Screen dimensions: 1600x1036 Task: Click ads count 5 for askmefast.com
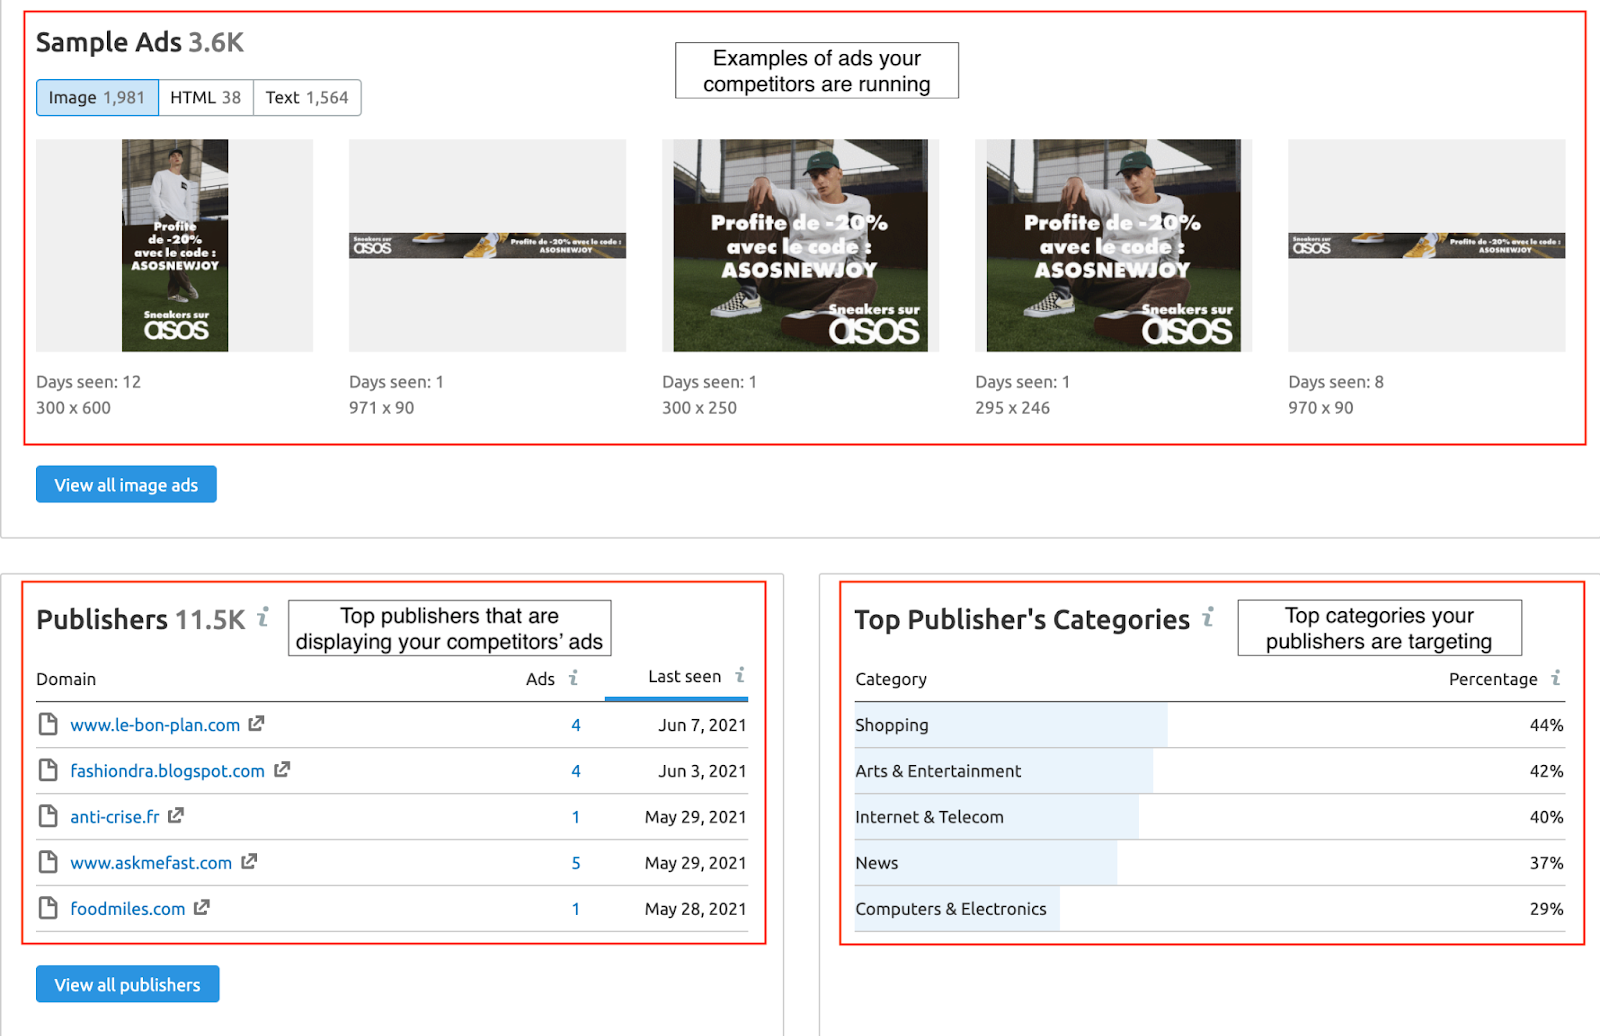[576, 862]
